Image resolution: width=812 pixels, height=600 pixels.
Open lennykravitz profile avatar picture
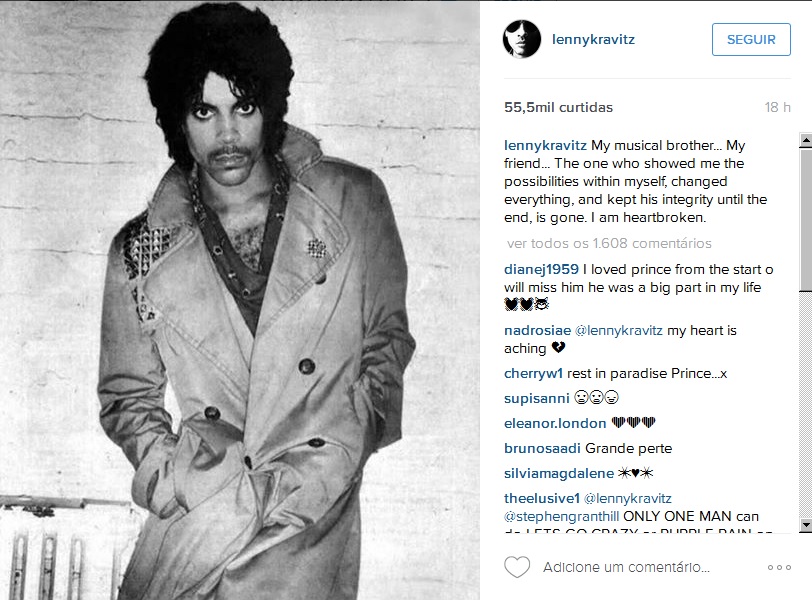point(521,39)
